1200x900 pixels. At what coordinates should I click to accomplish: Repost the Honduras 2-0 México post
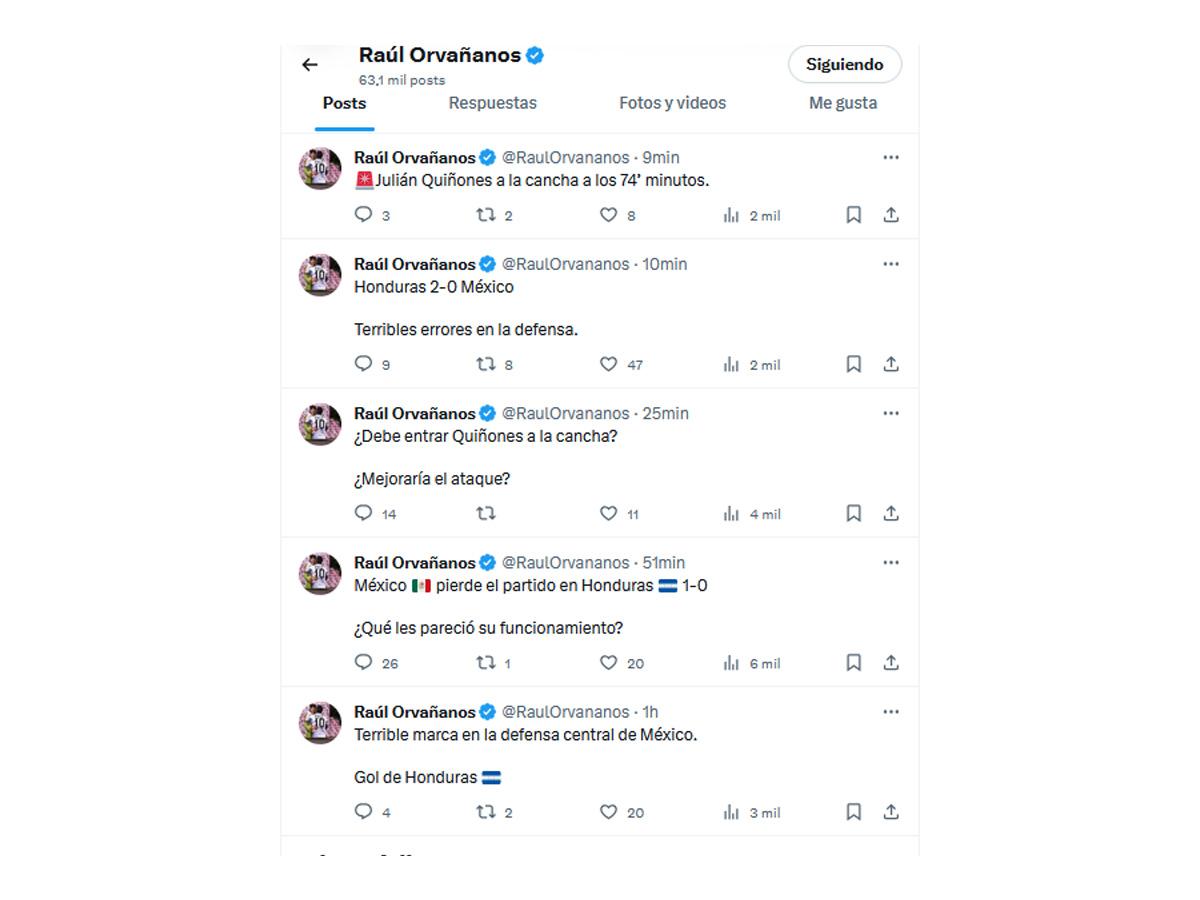pos(486,364)
